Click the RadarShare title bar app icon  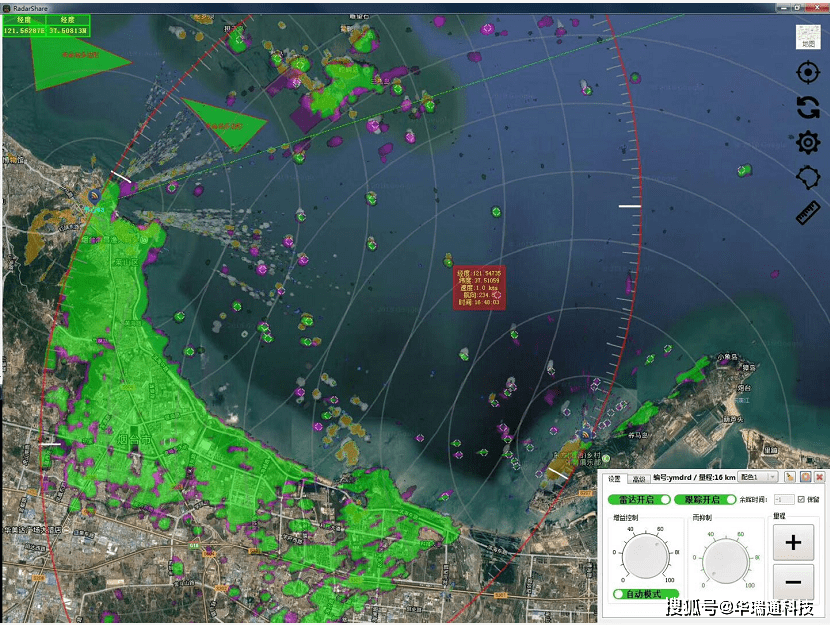[6, 8]
